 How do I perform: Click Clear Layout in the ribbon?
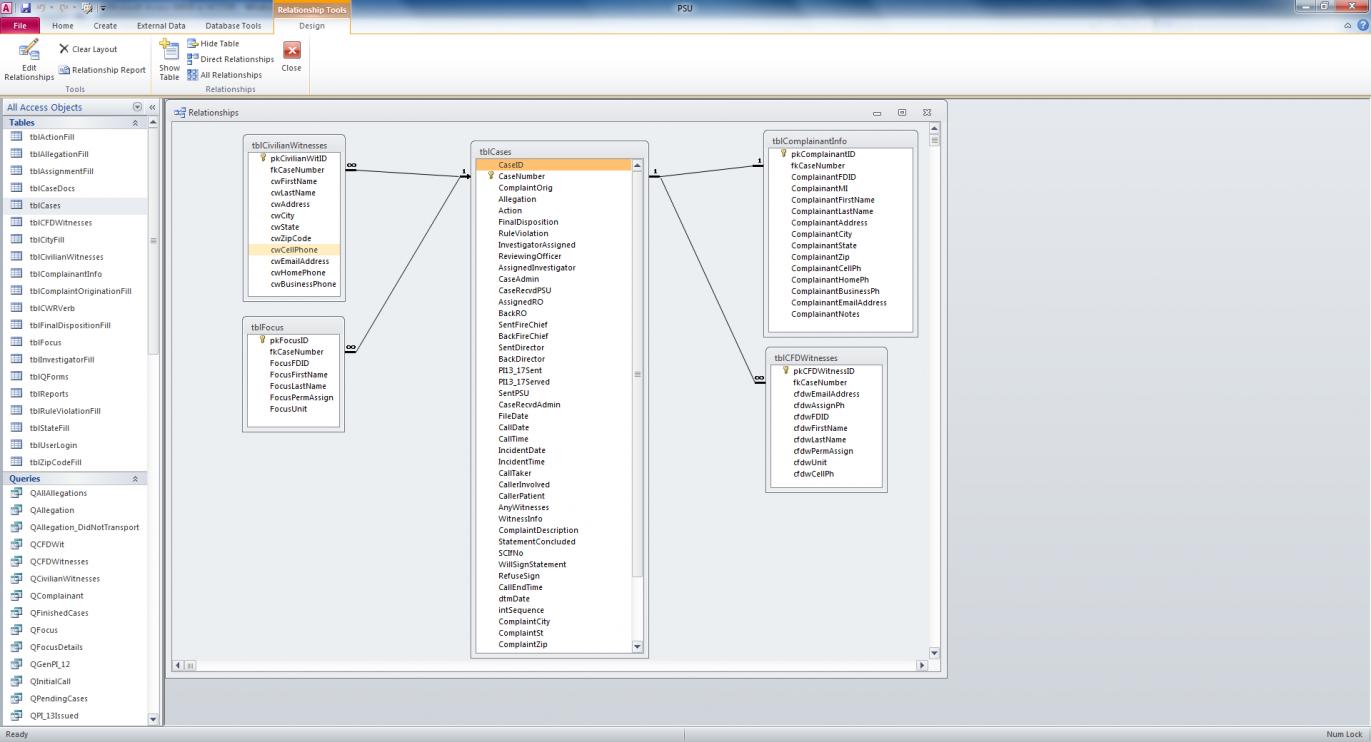click(x=88, y=49)
